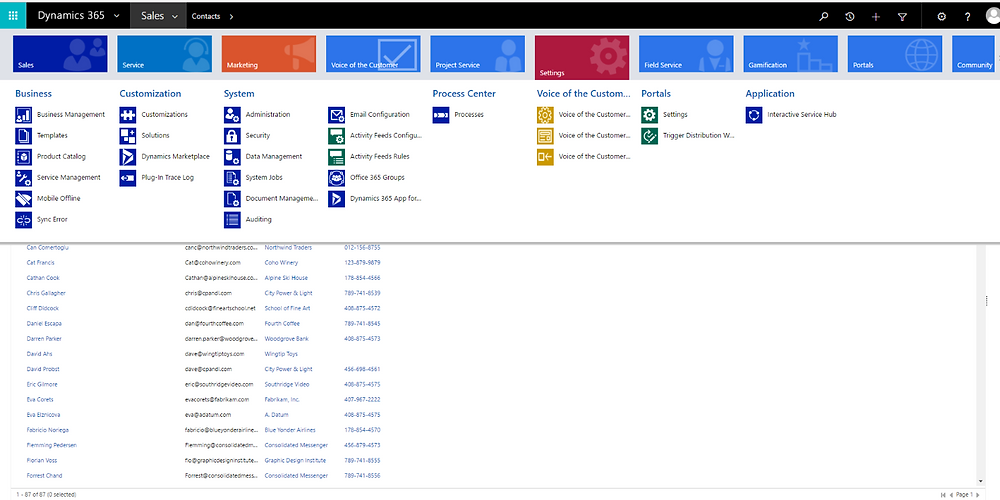Open Activity Feeds Configuration icon
The height and width of the screenshot is (500, 1000).
(337, 136)
